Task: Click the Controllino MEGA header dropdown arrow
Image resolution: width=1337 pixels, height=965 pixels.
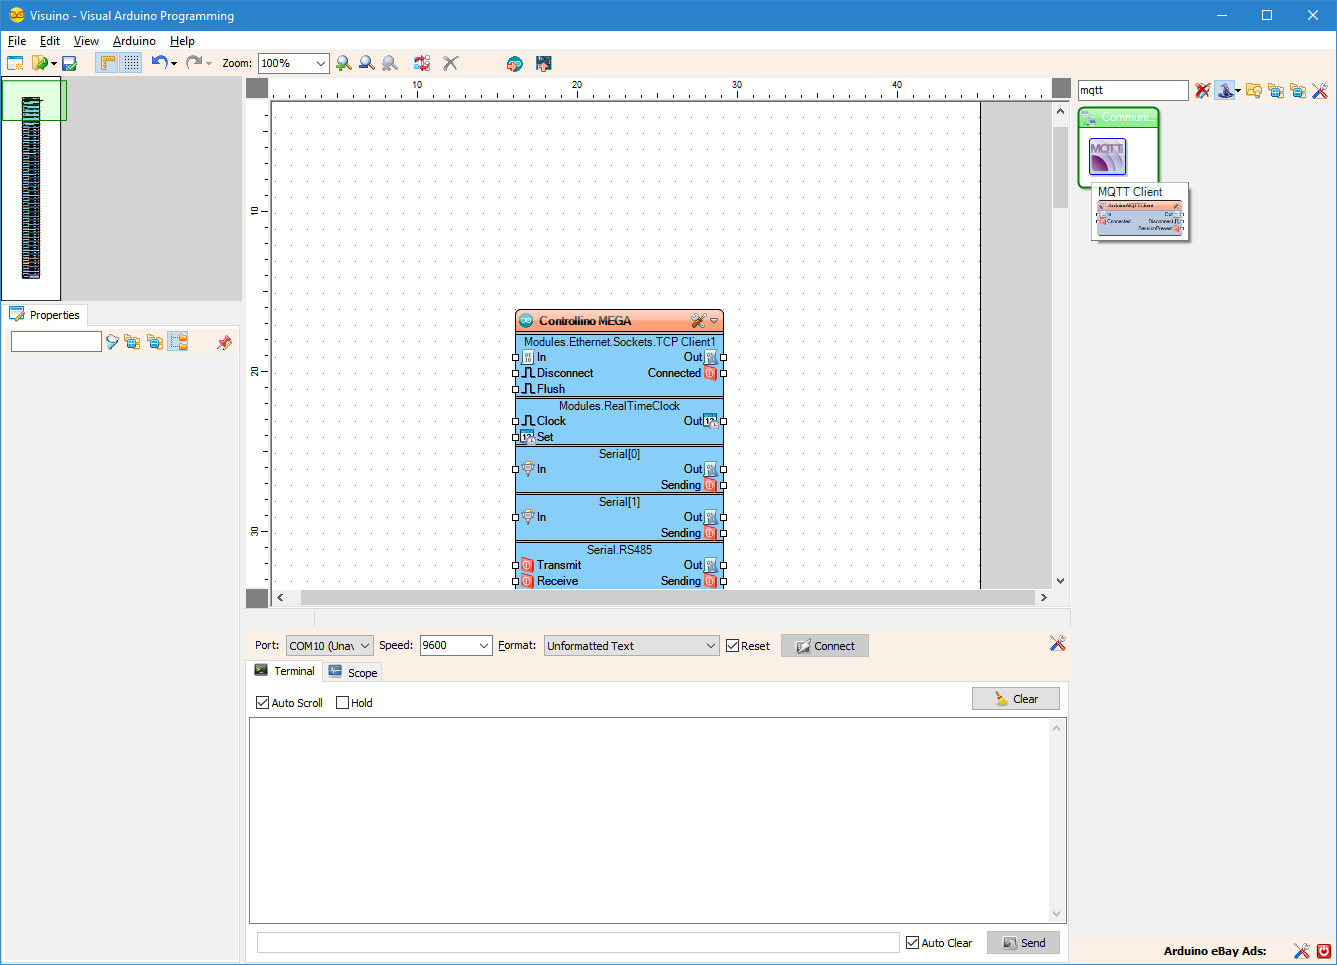Action: [x=714, y=321]
